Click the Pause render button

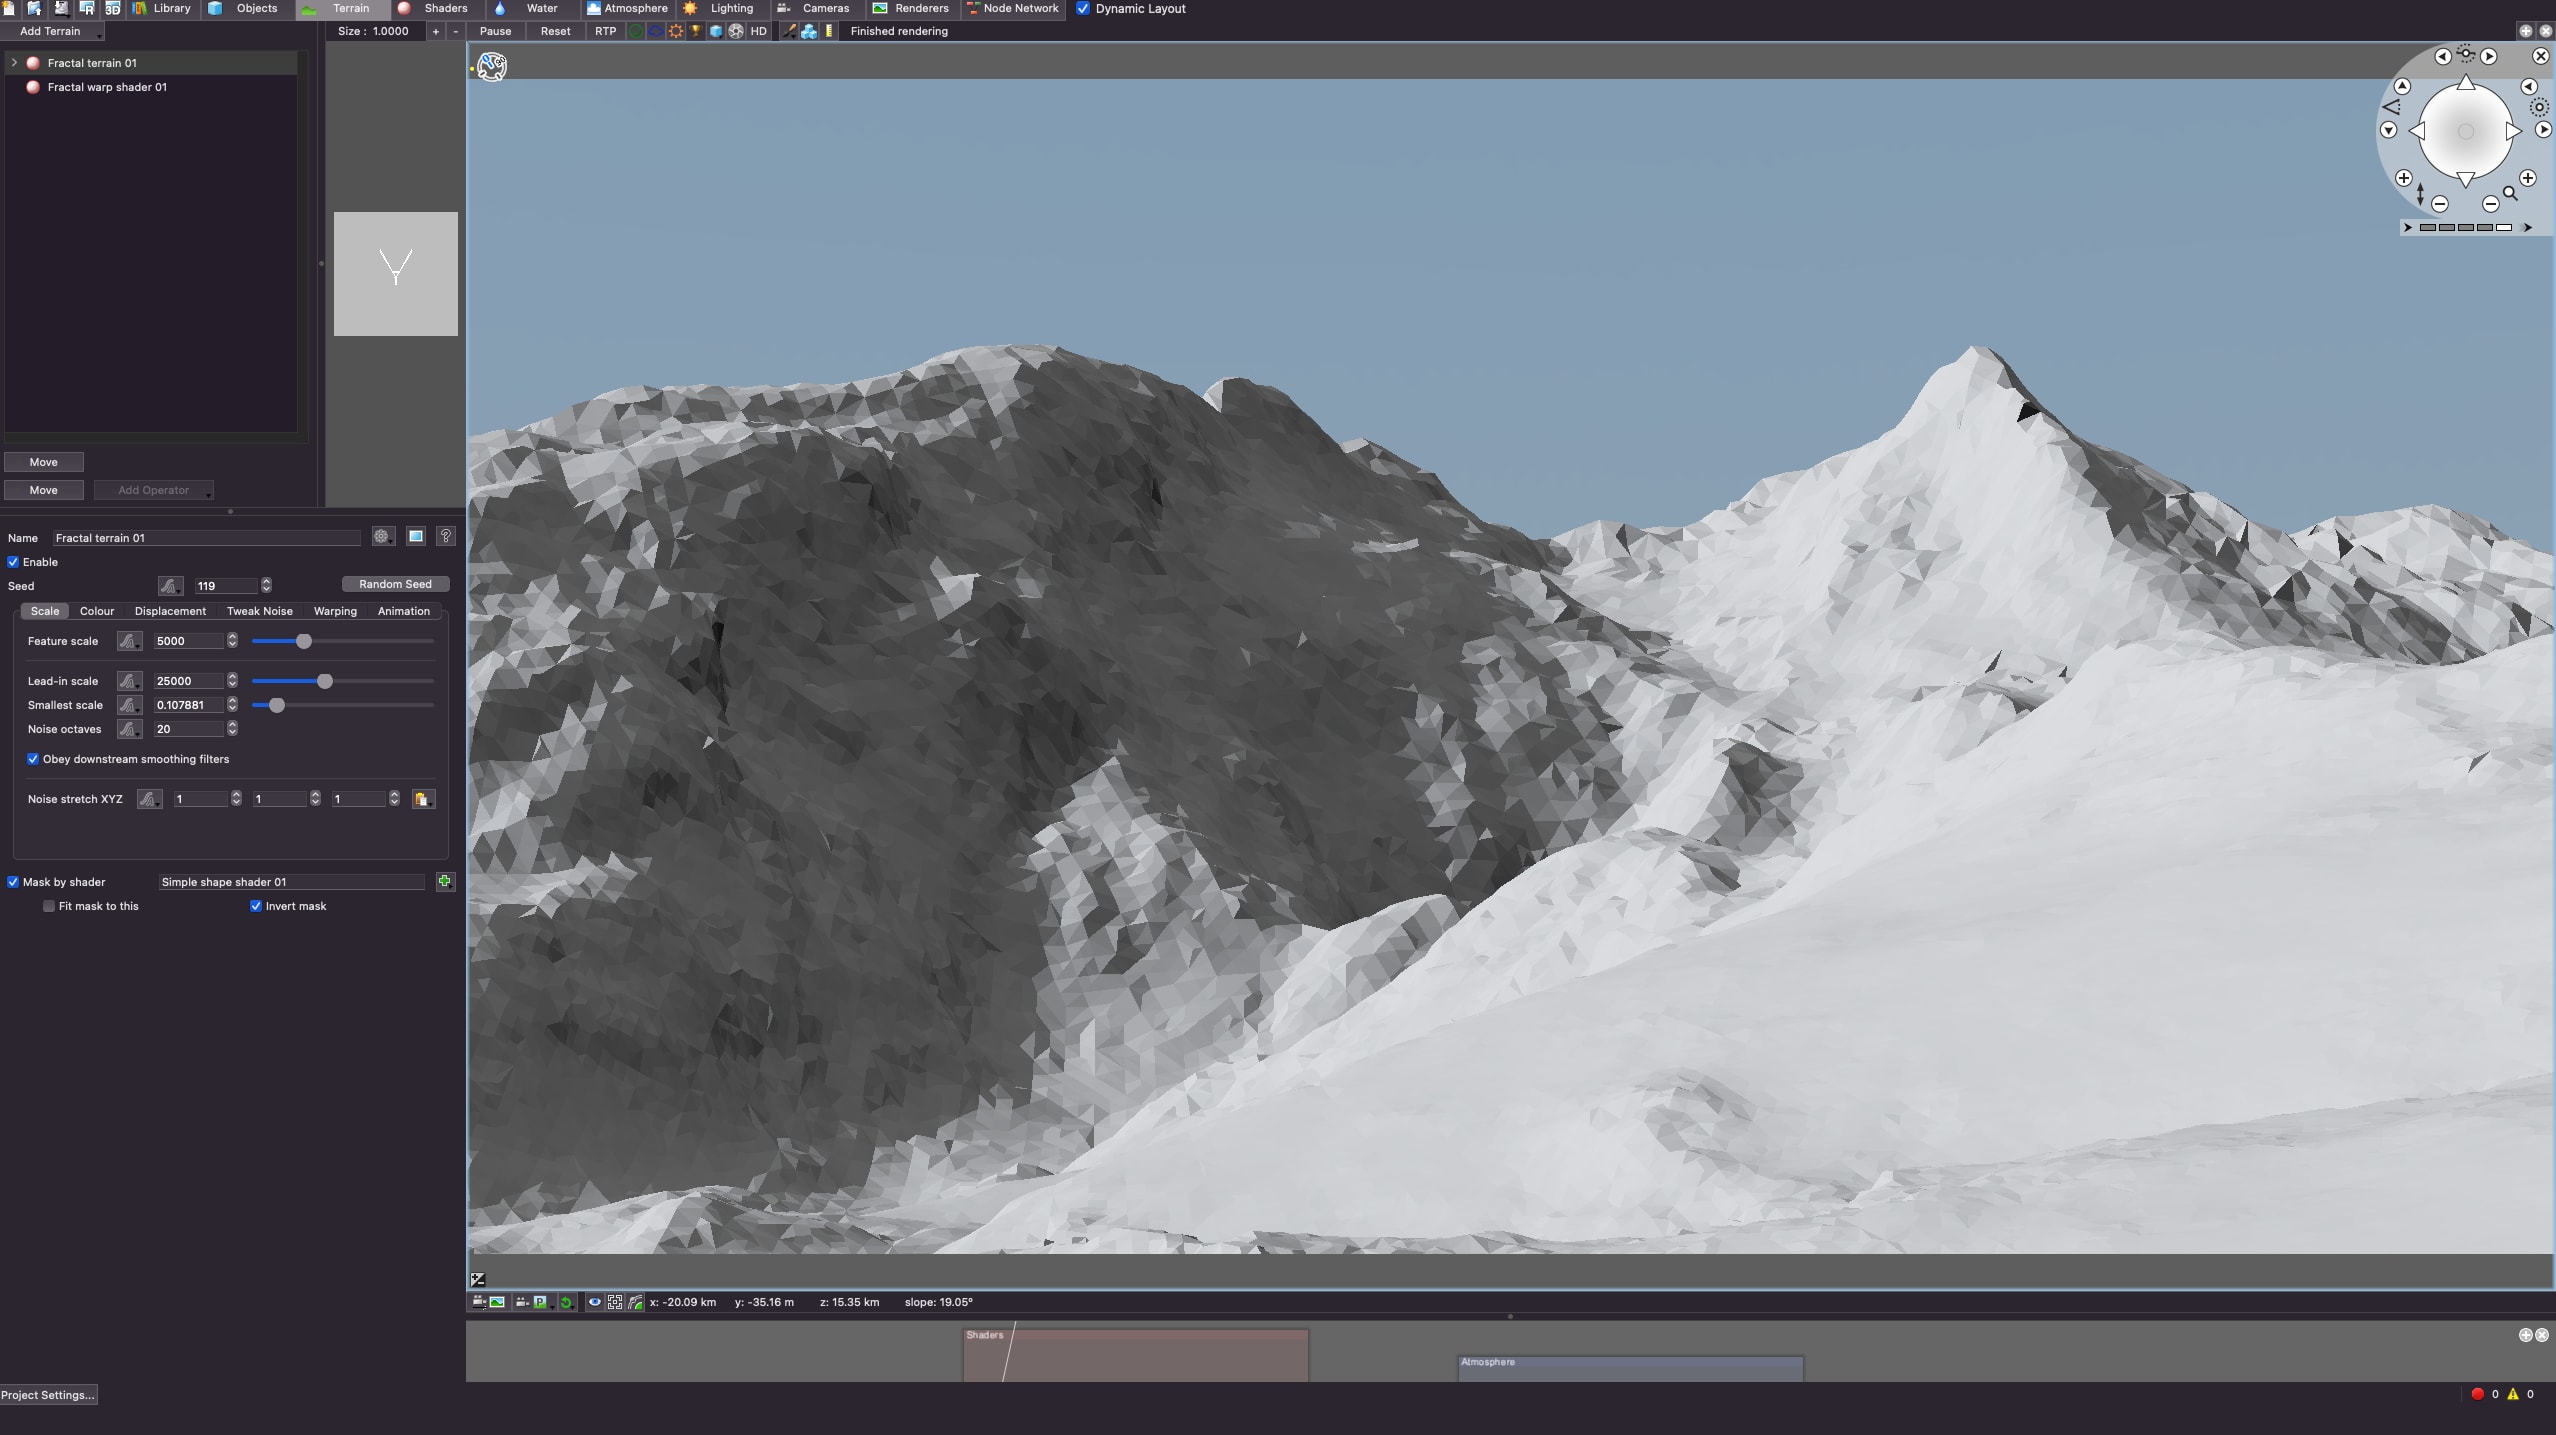(x=495, y=31)
